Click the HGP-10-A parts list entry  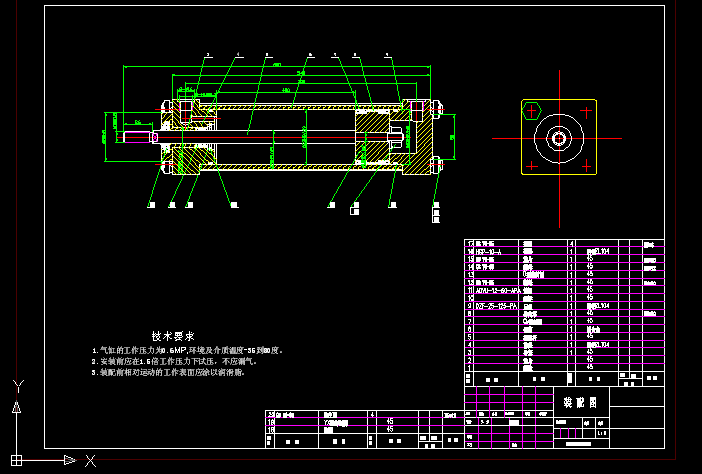489,251
